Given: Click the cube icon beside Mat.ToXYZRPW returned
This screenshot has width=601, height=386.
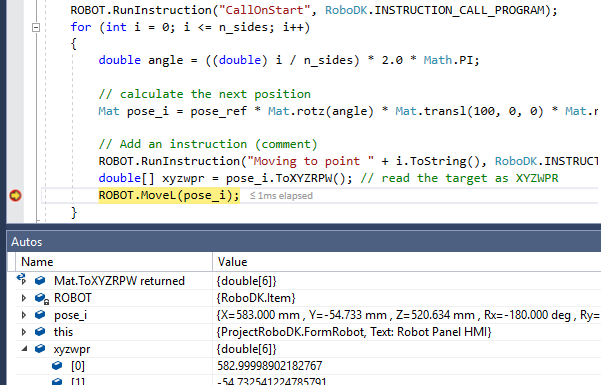Looking at the screenshot, I should tap(40, 281).
